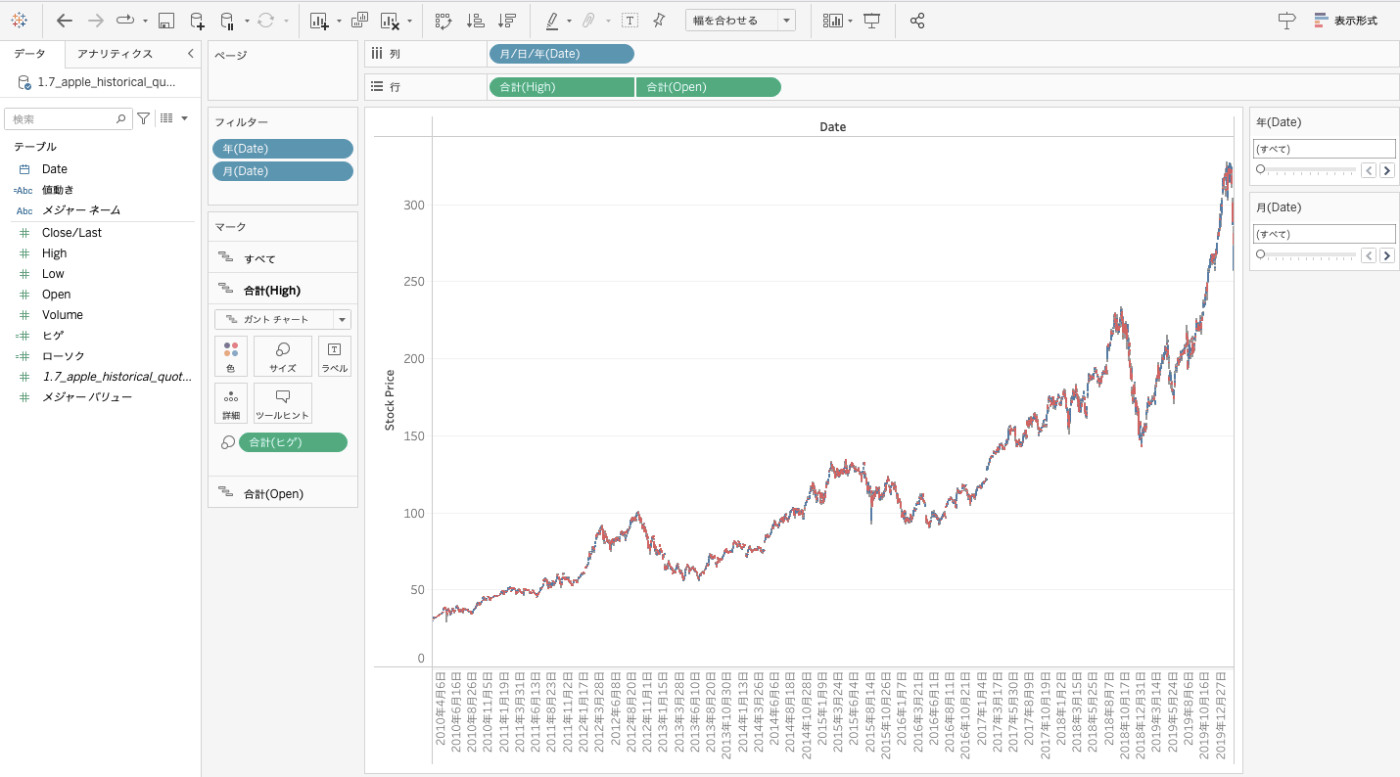This screenshot has width=1400, height=777.
Task: Toggle the Highlight tool
Action: [552, 19]
